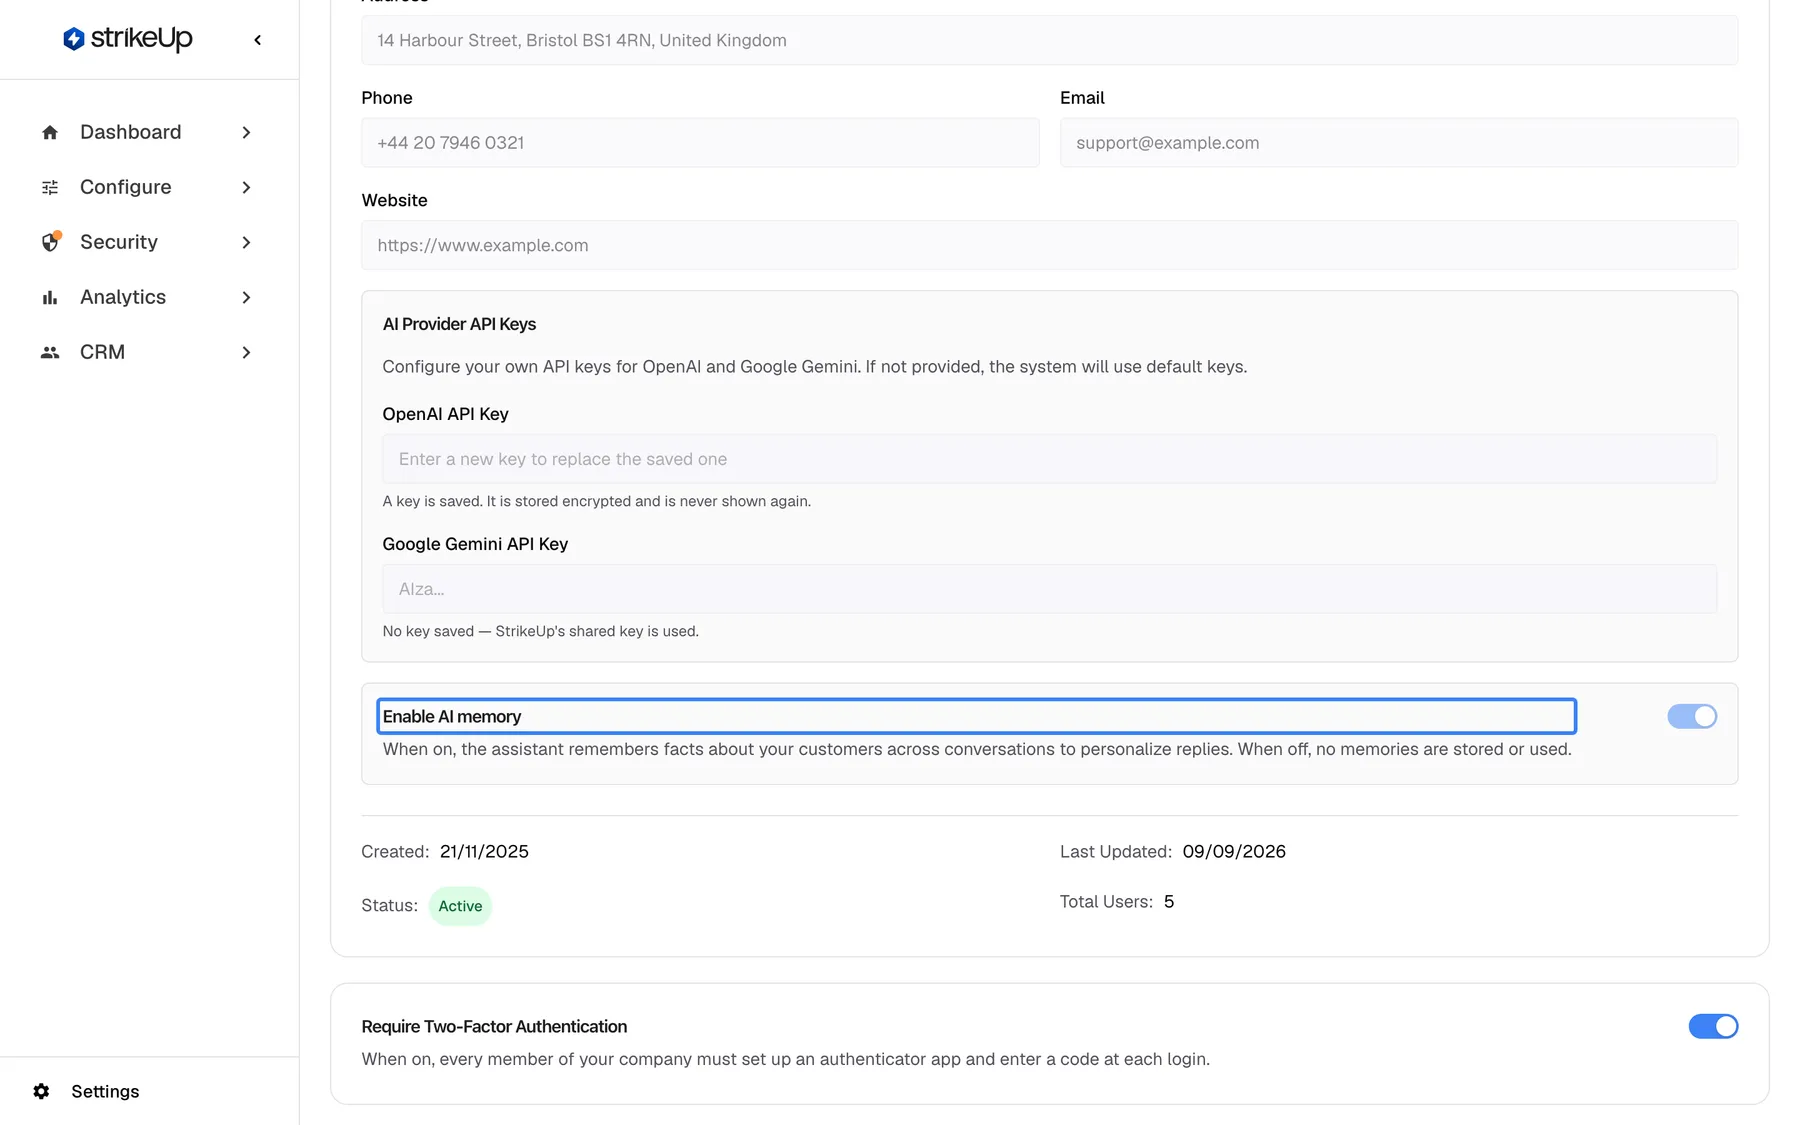Viewport: 1800px width, 1125px height.
Task: Click the Dashboard home icon
Action: pos(50,132)
